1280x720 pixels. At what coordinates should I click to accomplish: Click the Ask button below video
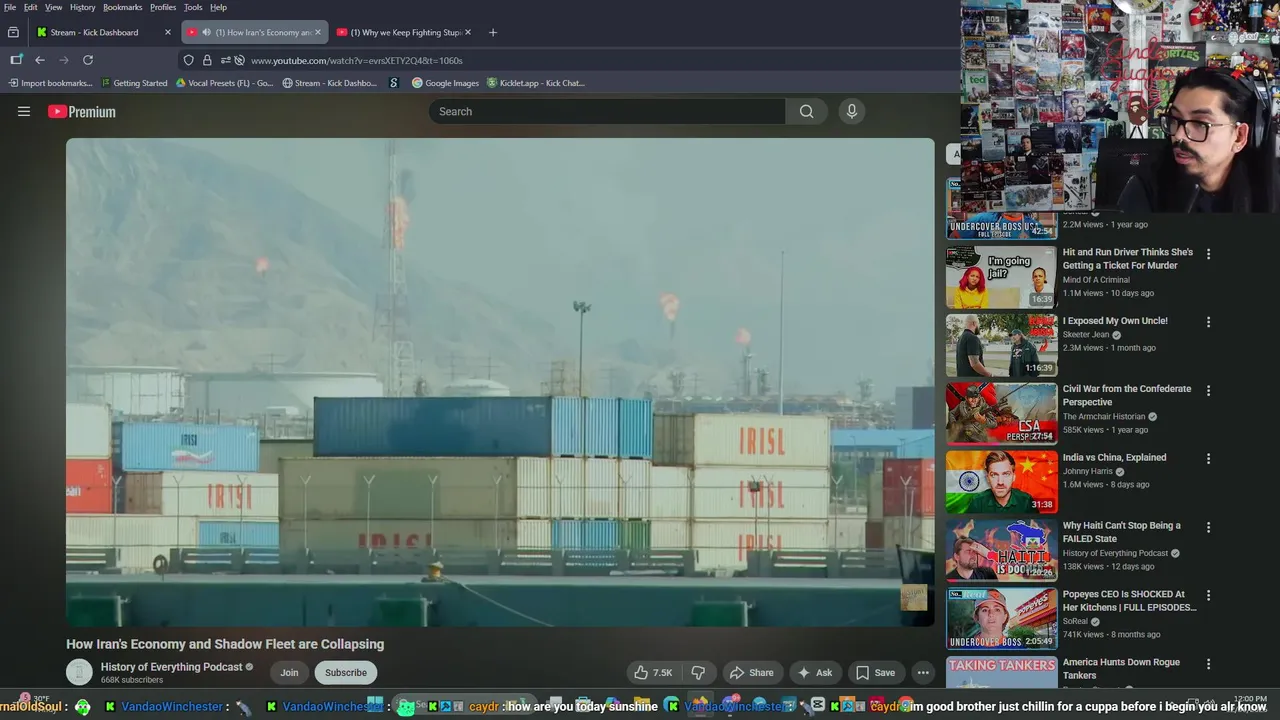[814, 673]
